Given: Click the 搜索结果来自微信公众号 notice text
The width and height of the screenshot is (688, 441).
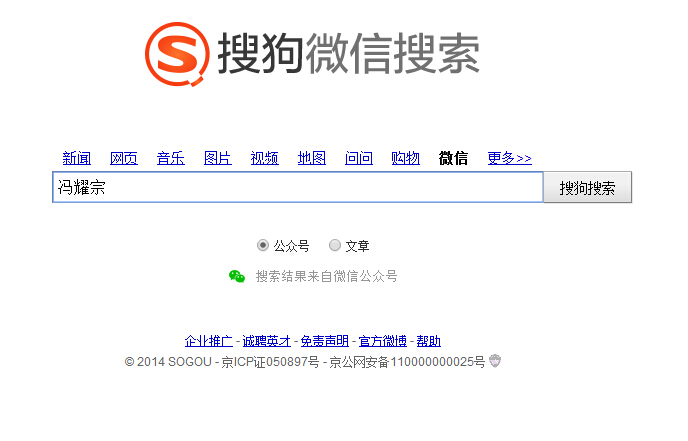Looking at the screenshot, I should pos(326,276).
